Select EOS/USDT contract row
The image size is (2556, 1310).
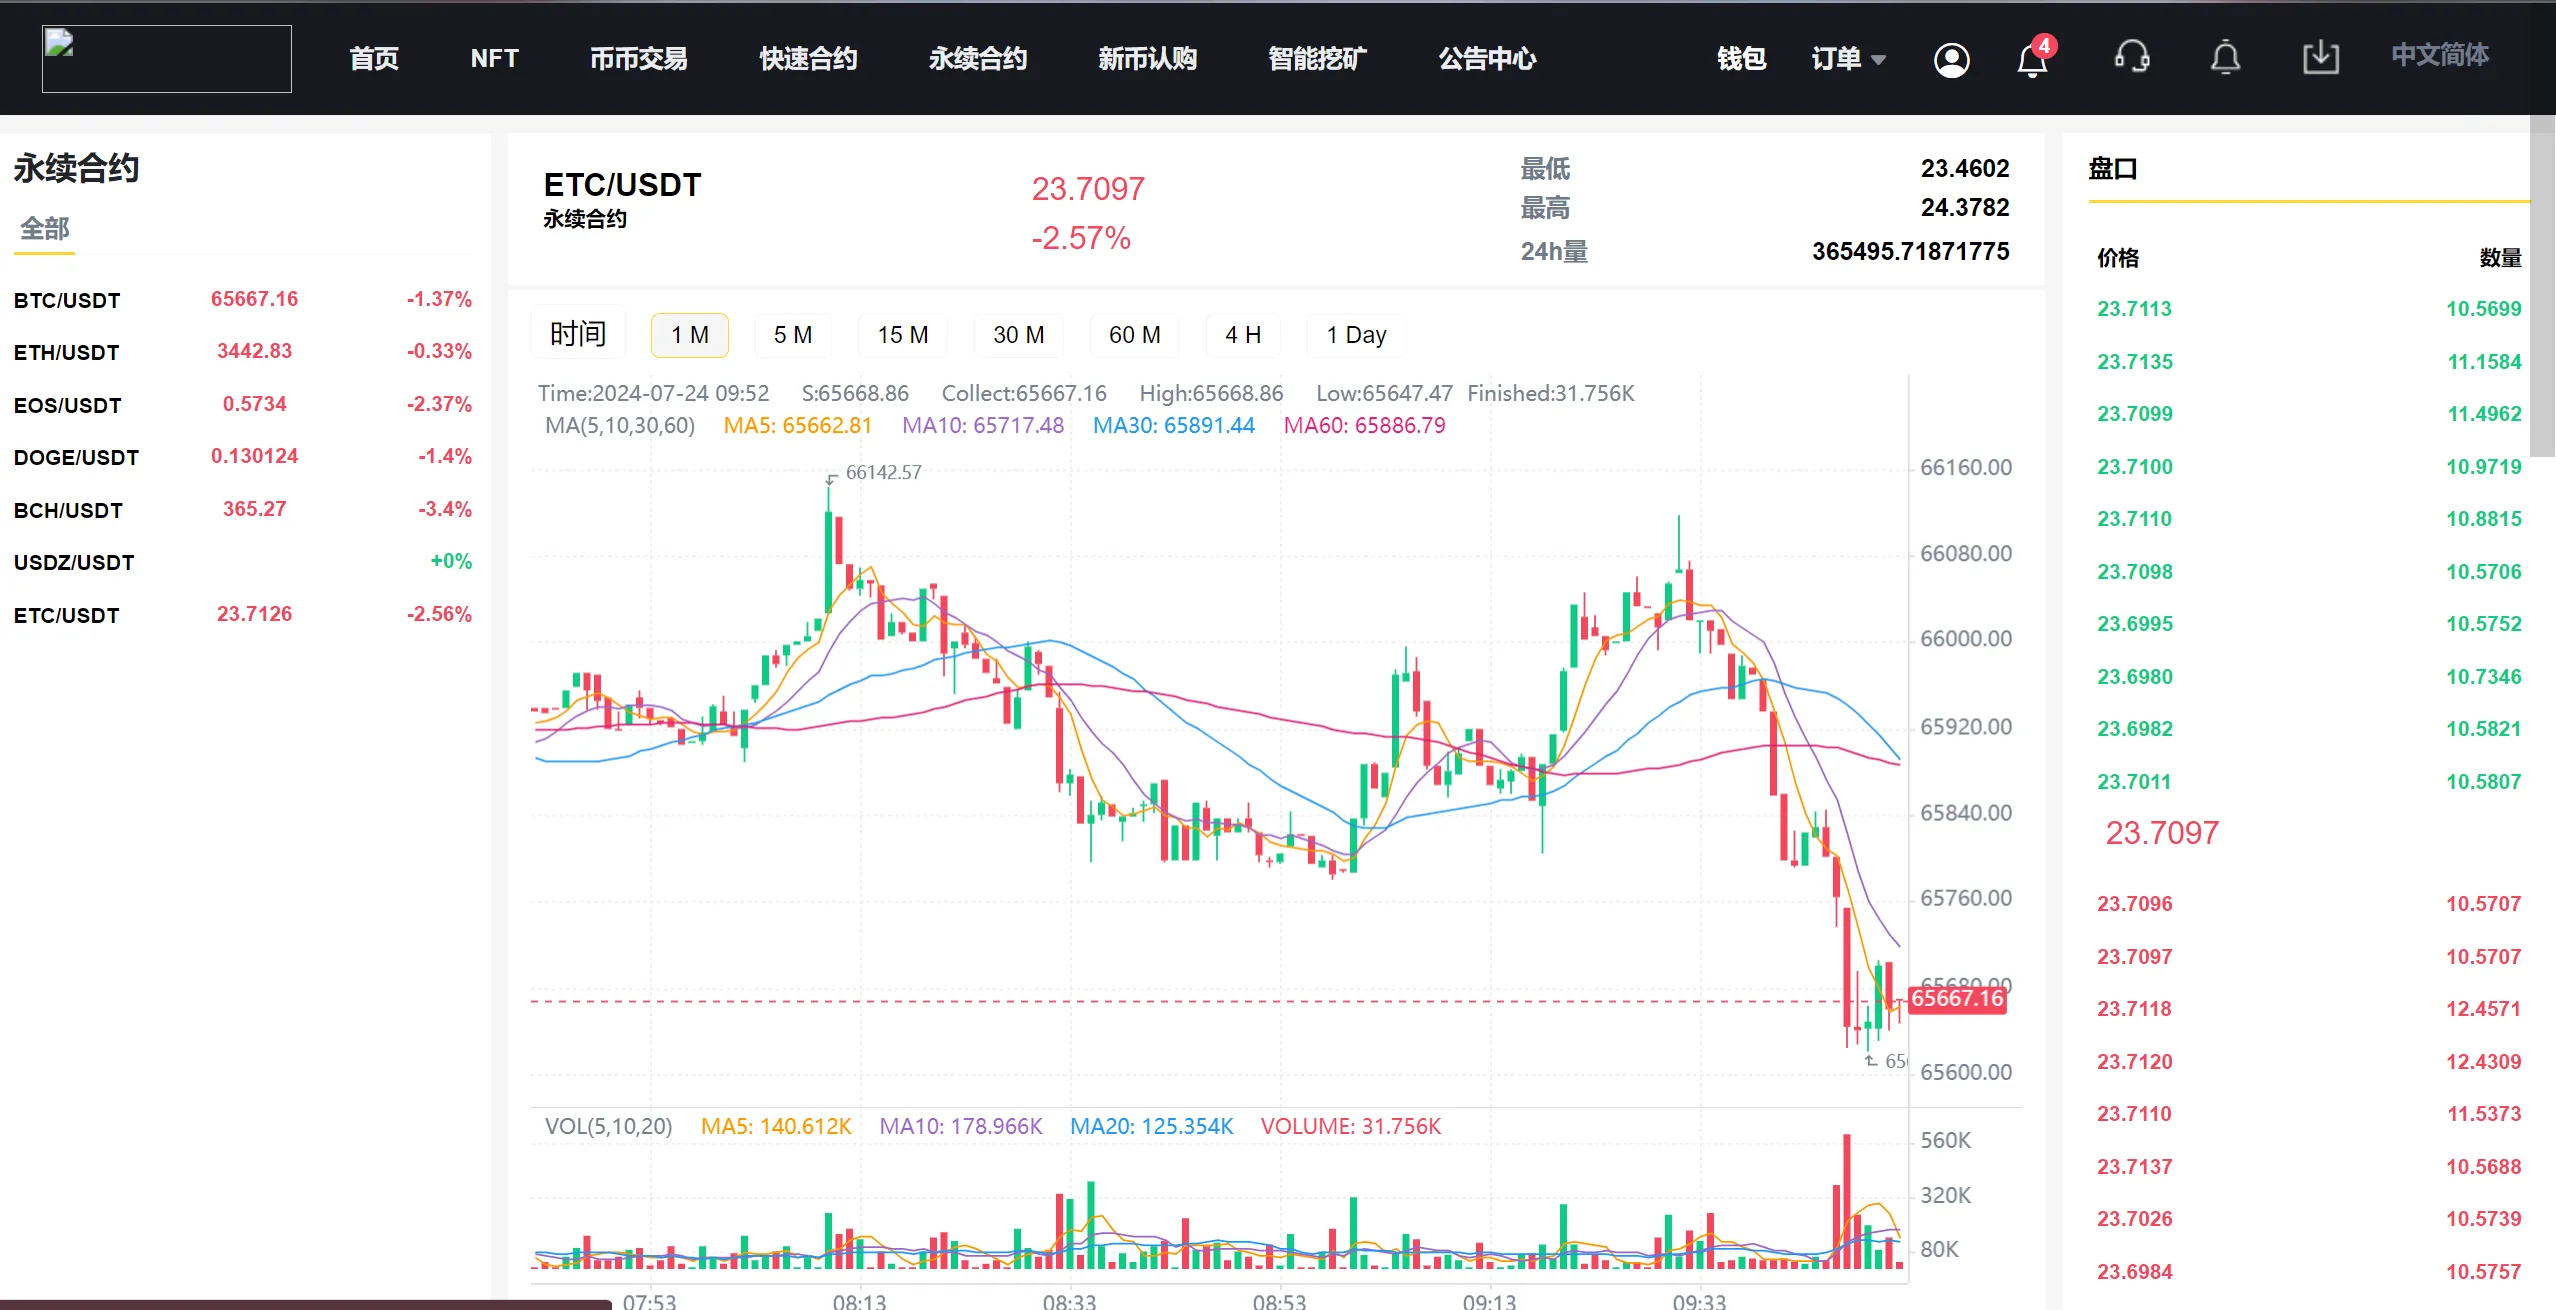243,405
